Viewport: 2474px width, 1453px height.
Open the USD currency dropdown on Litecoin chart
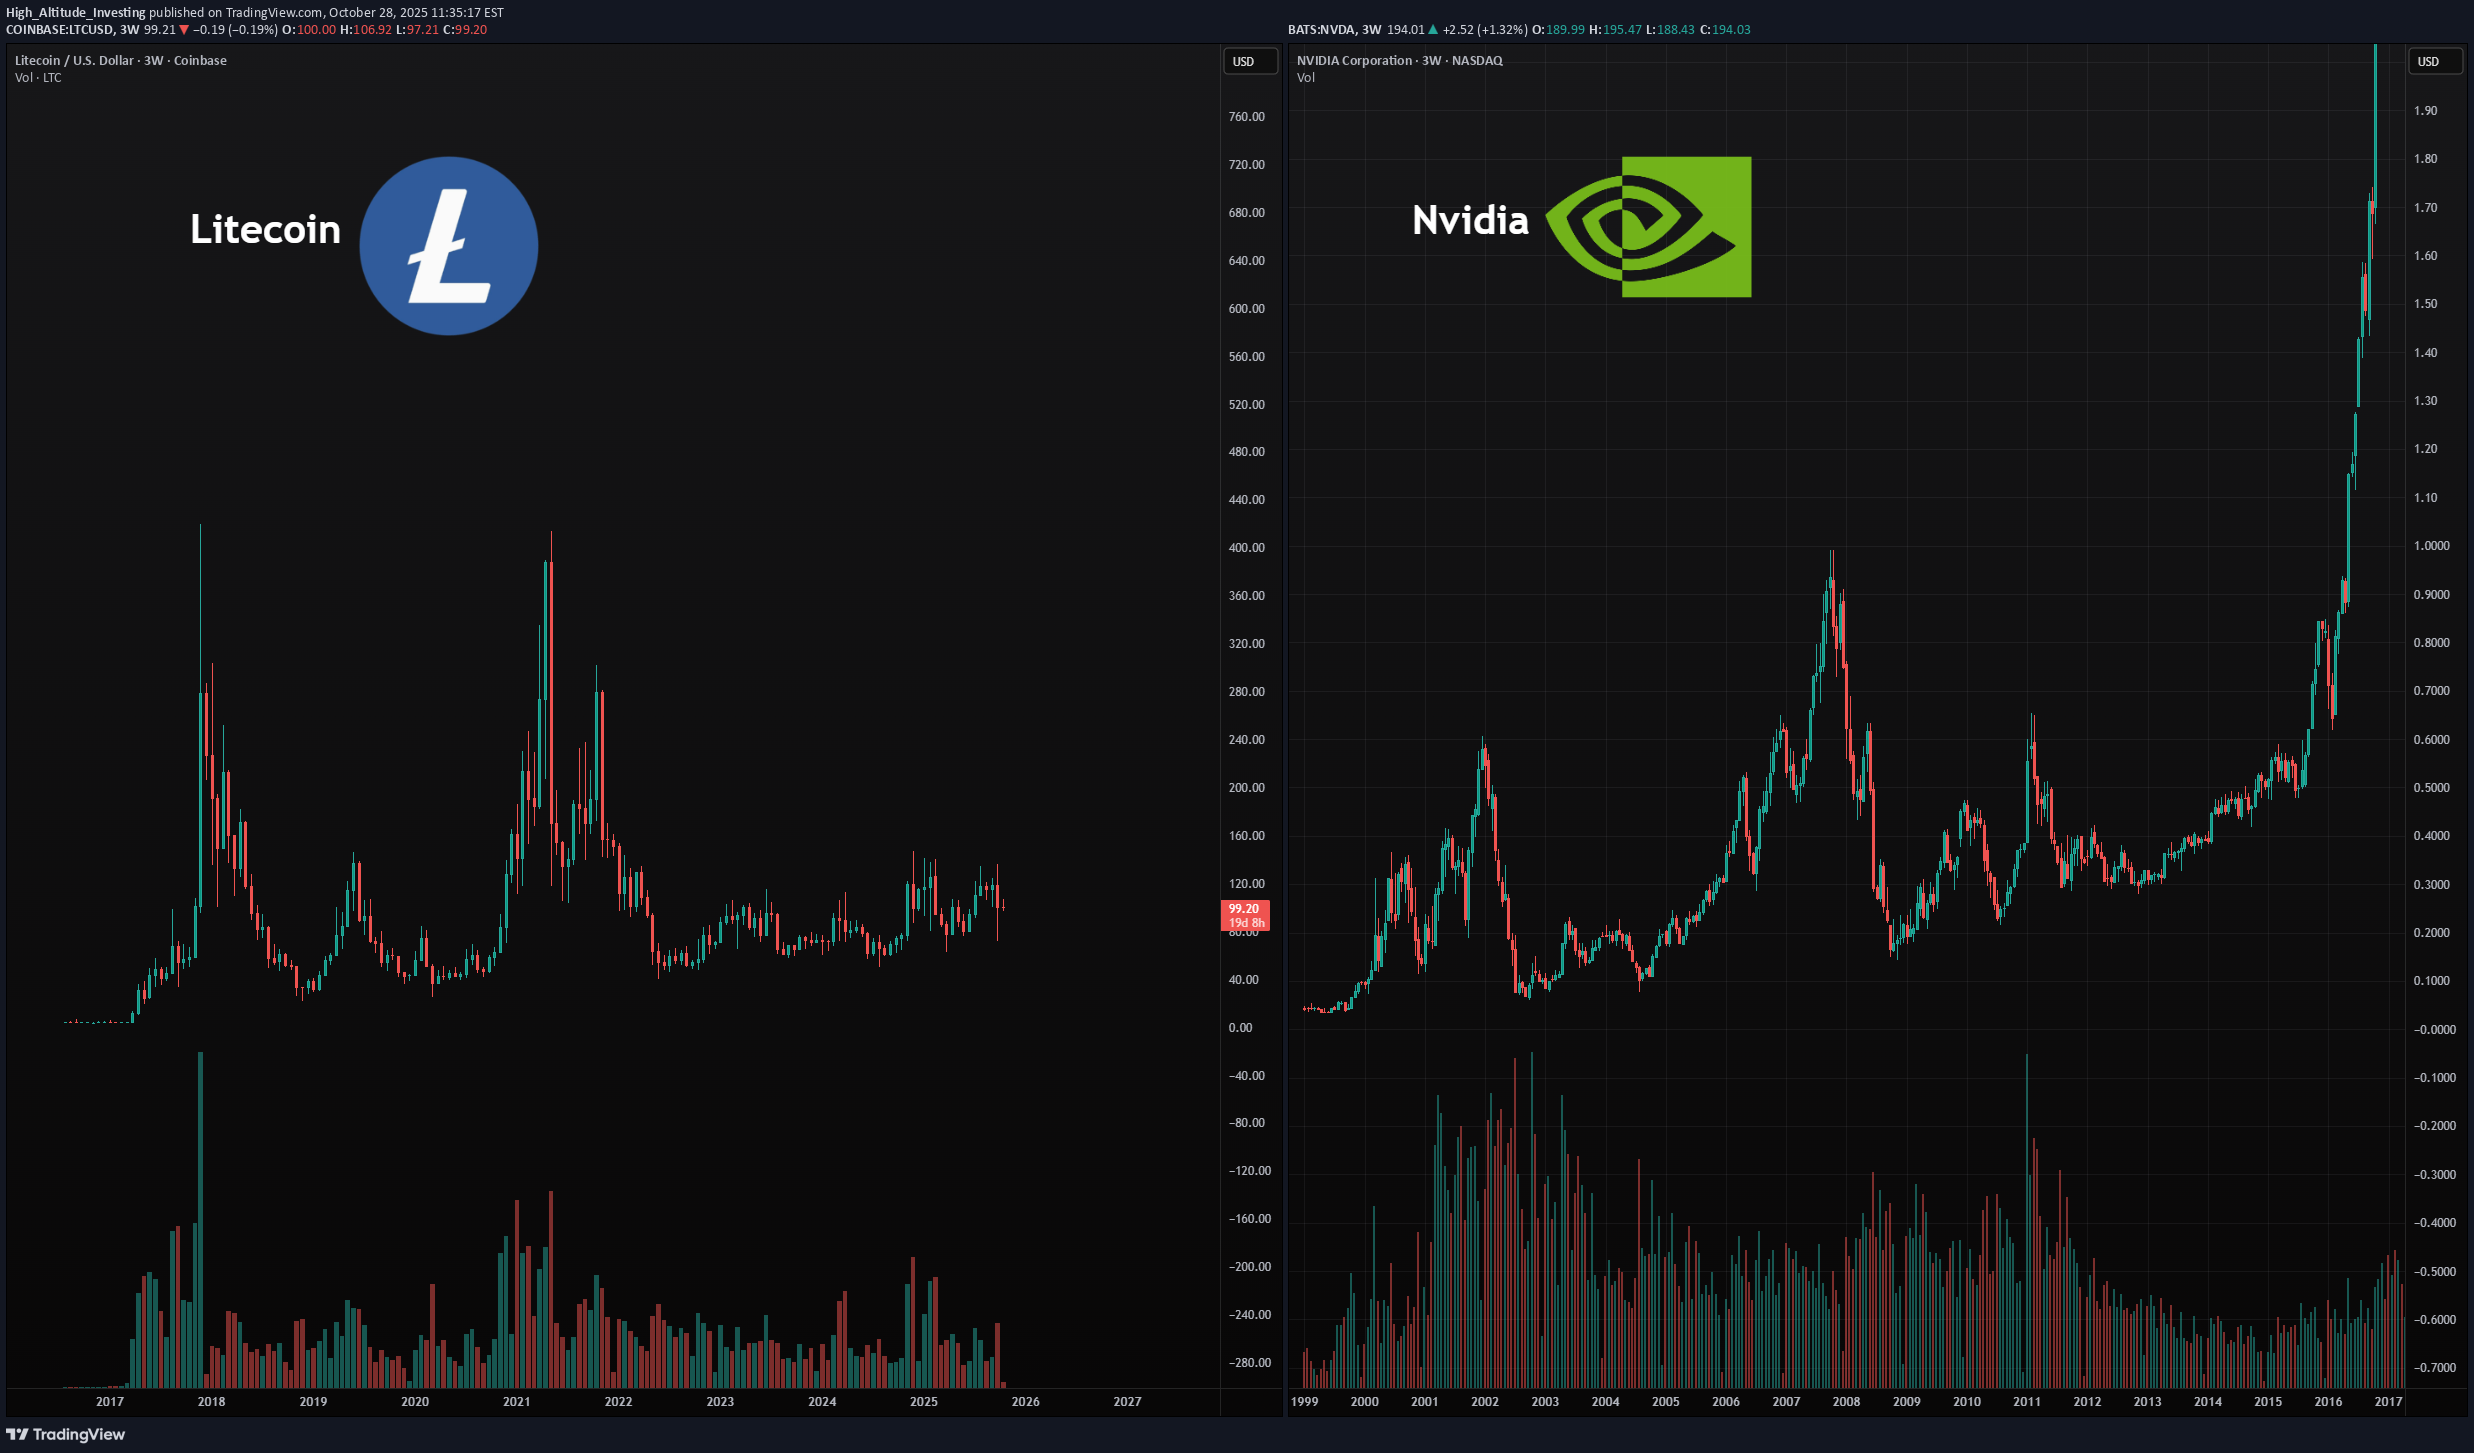tap(1249, 62)
